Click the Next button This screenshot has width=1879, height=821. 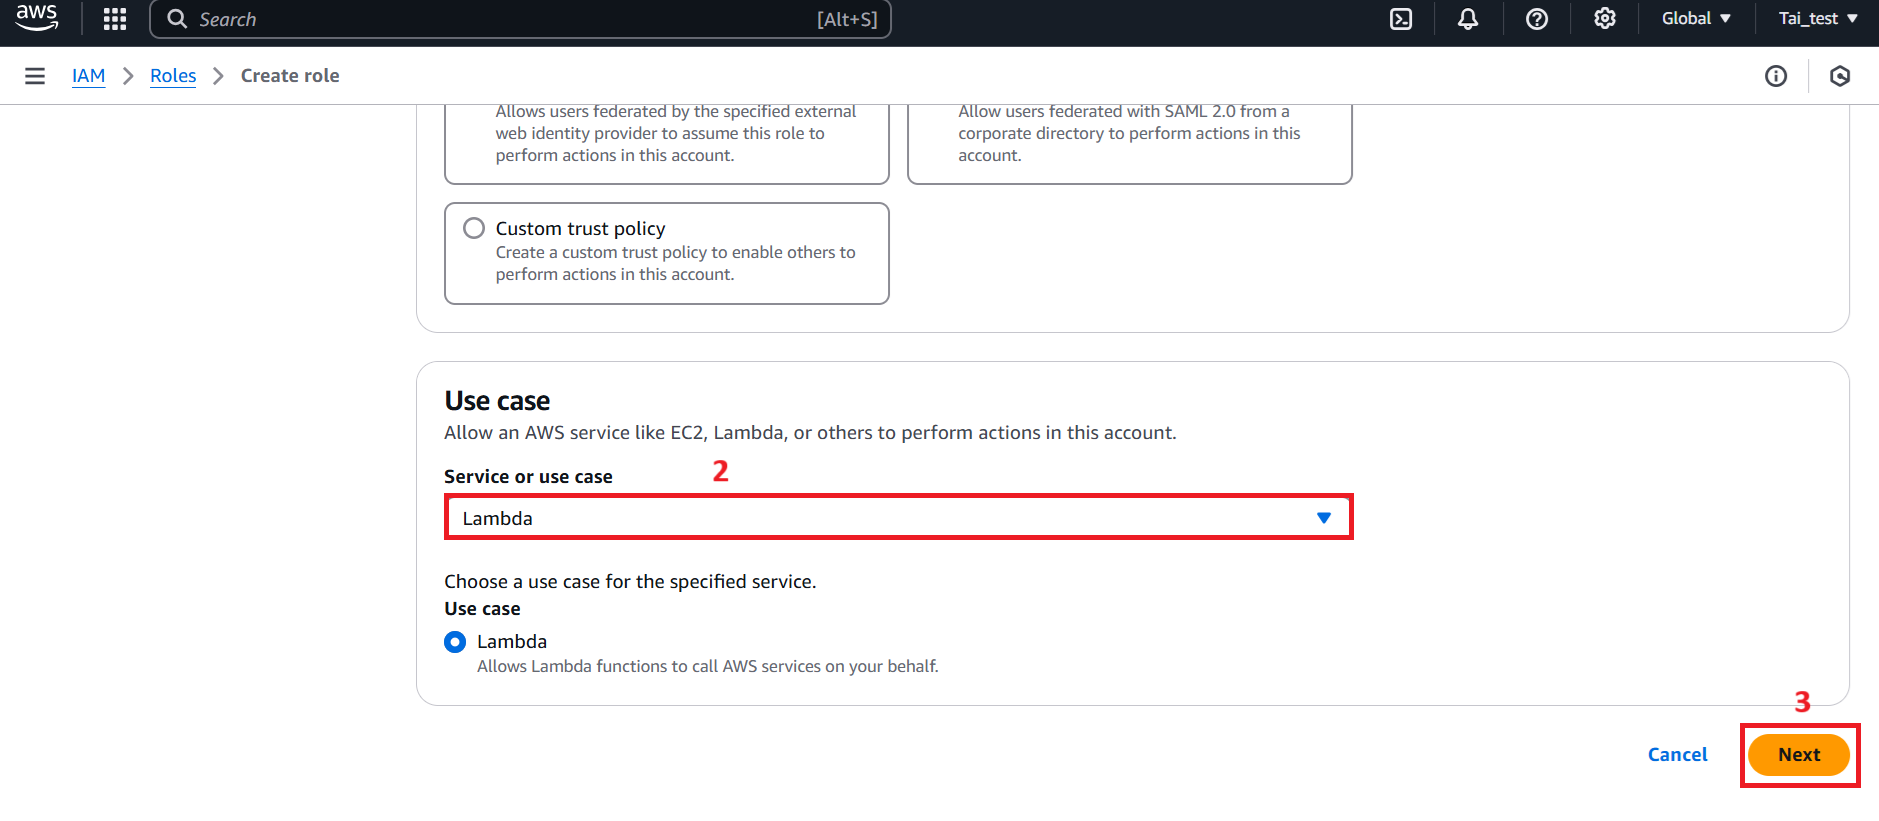click(x=1799, y=755)
